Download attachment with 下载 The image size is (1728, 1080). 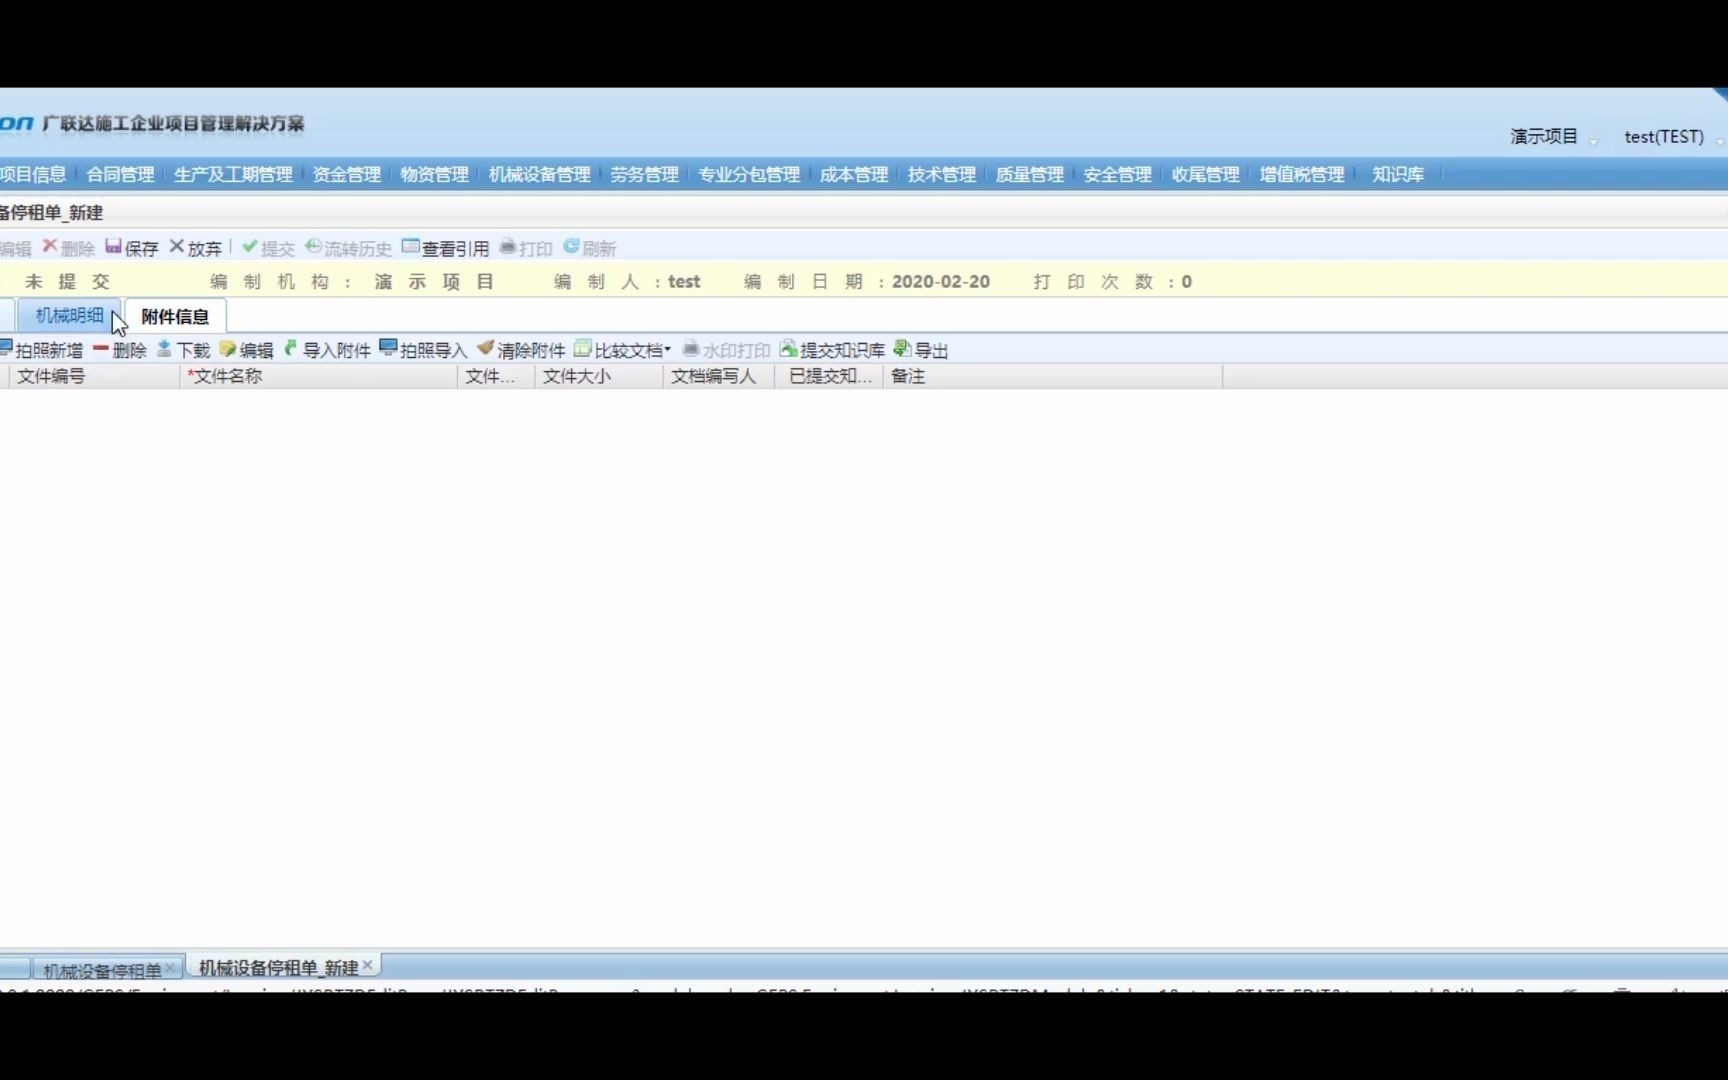coord(183,349)
